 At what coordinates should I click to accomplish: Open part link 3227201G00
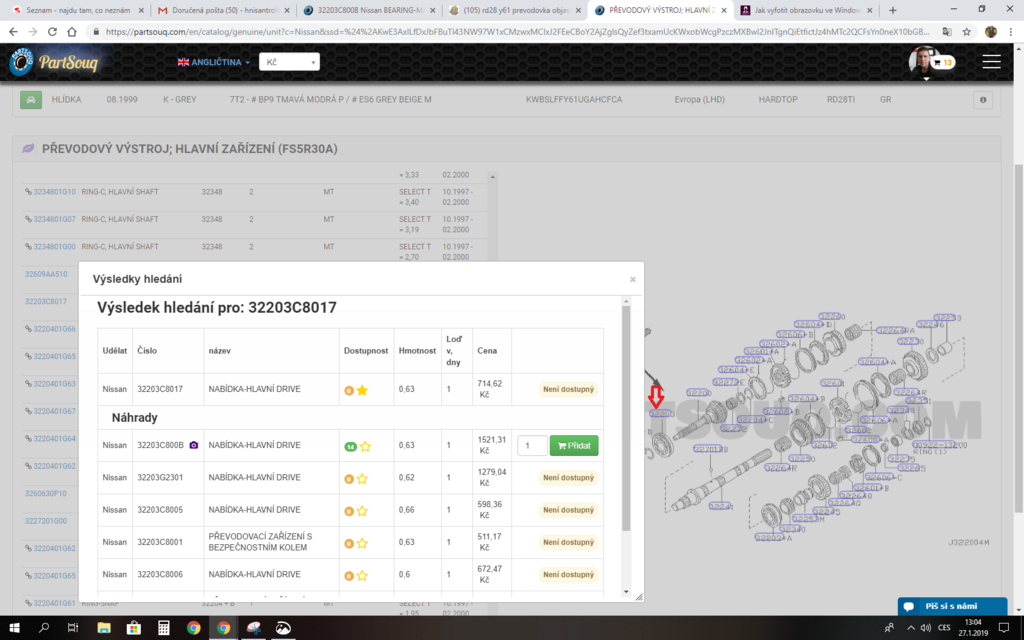(46, 521)
